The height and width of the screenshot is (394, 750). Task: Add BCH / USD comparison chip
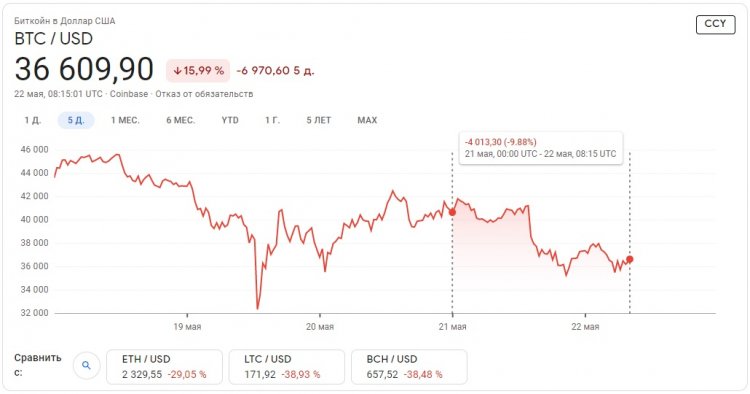click(x=409, y=367)
